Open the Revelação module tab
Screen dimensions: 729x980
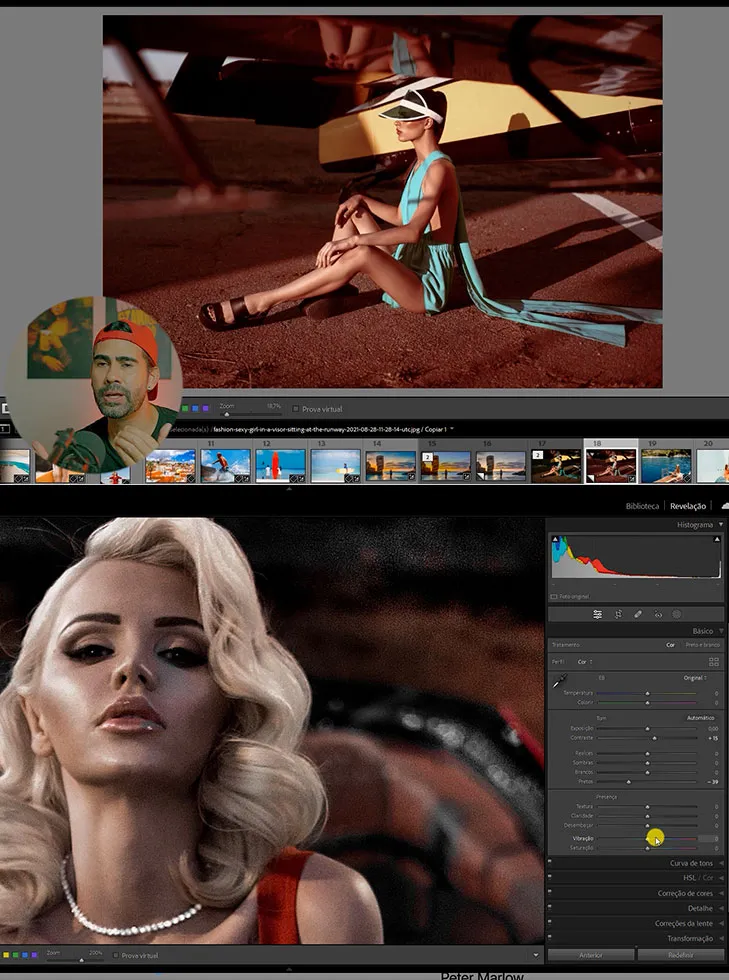688,506
